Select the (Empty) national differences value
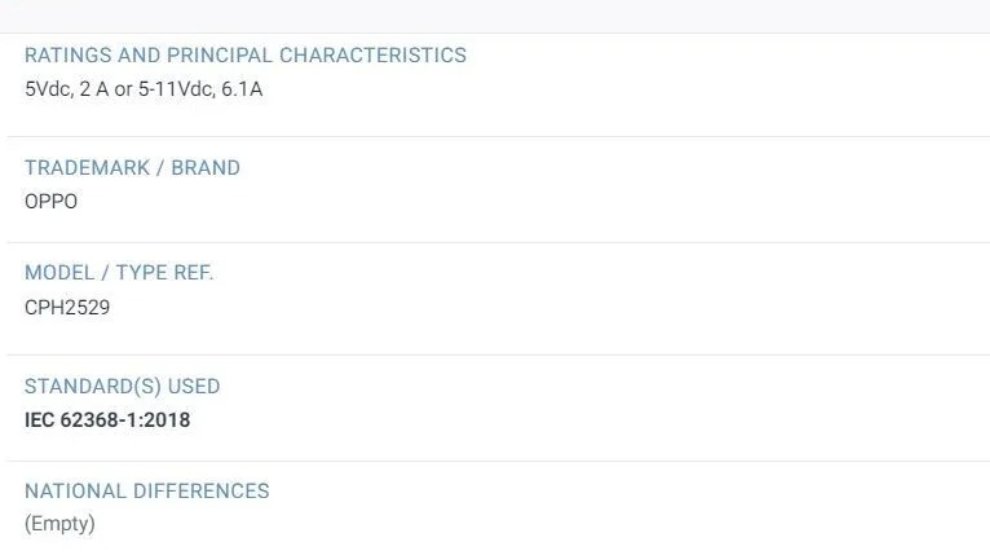The height and width of the screenshot is (557, 990). 59,524
